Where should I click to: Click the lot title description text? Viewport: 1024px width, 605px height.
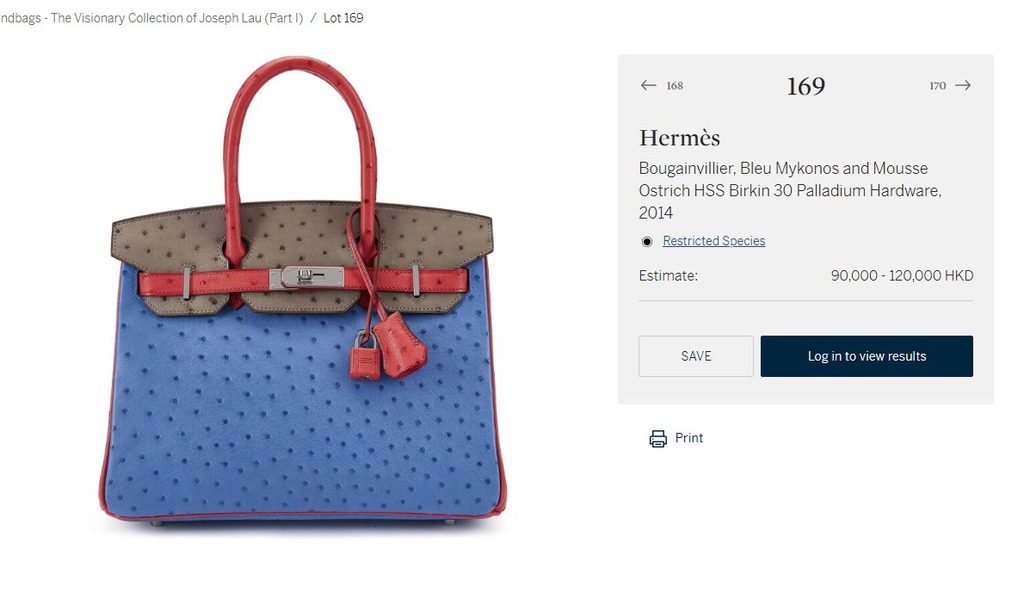(x=790, y=190)
